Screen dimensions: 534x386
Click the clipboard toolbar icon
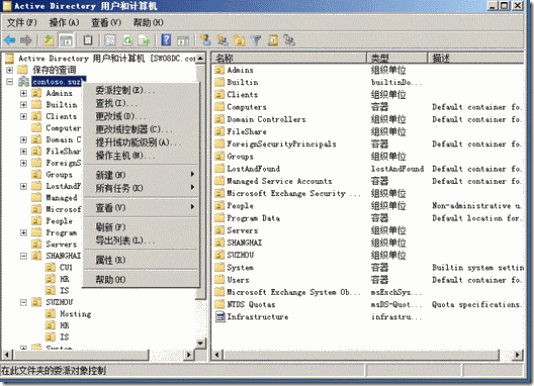point(88,40)
